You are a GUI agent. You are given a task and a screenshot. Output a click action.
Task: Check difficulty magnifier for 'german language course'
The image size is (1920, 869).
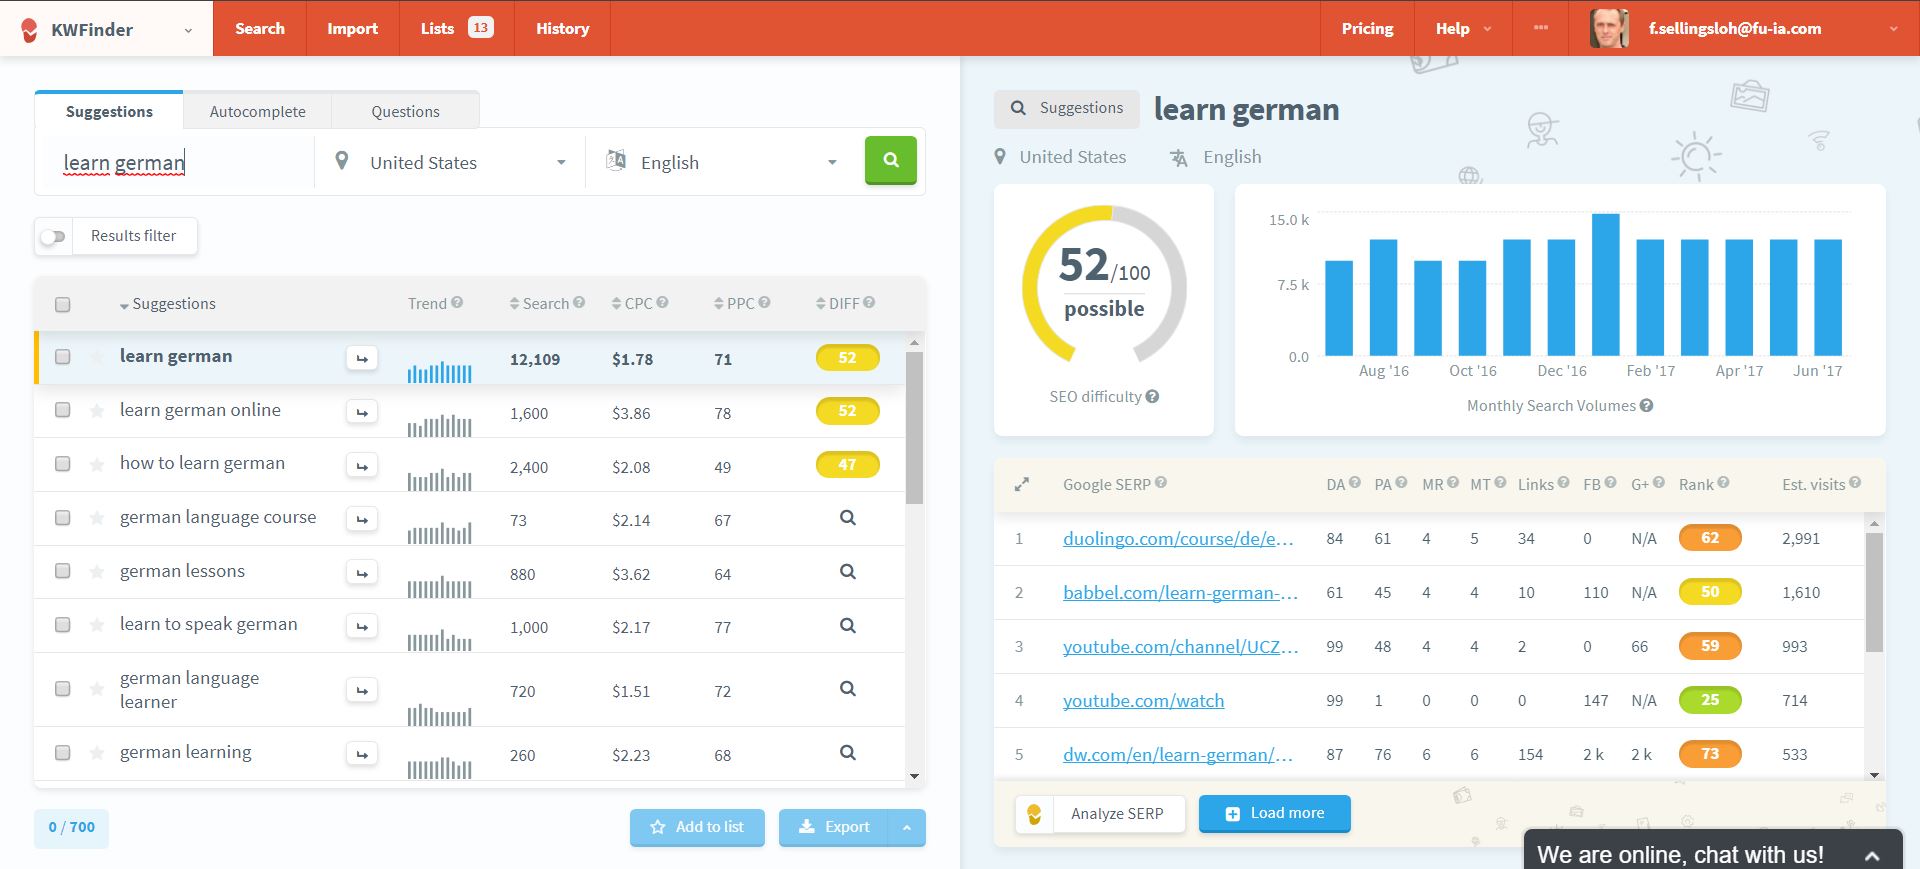click(847, 518)
